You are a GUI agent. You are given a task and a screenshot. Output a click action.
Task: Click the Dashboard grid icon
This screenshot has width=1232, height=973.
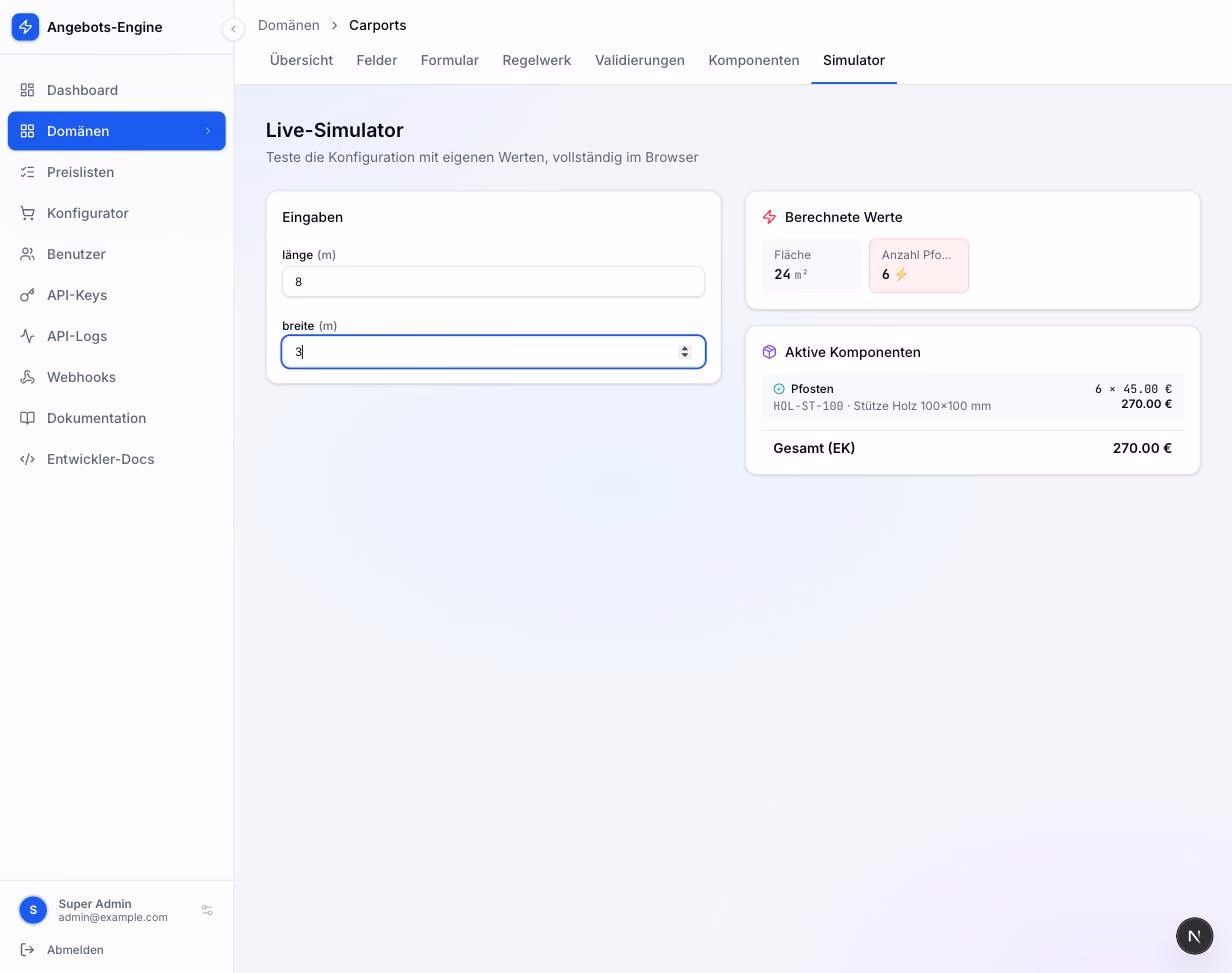(28, 90)
